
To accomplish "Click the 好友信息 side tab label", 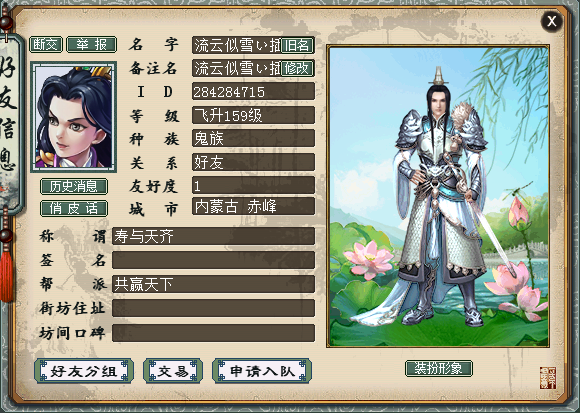I will tap(9, 122).
